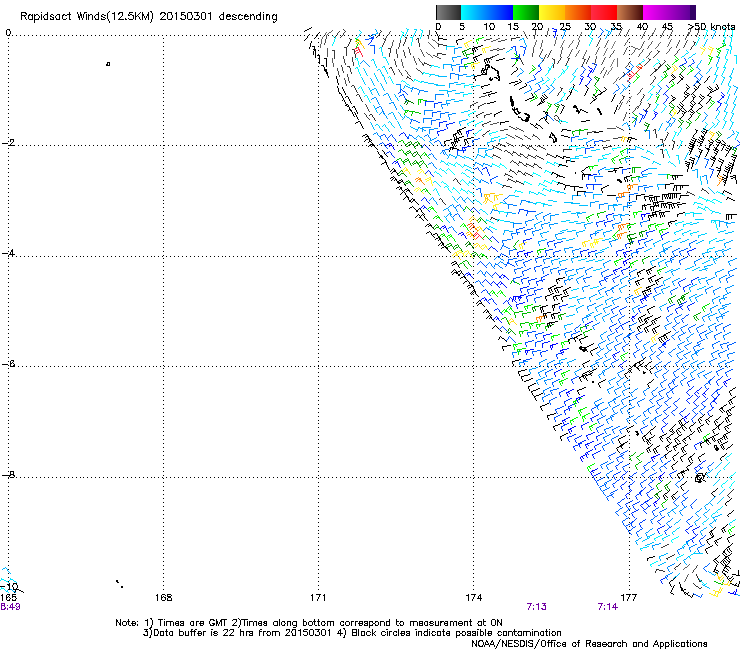
Task: Click the title text 'Rapidscat Winds(12.5KM) 20150301 descending'
Action: click(149, 17)
